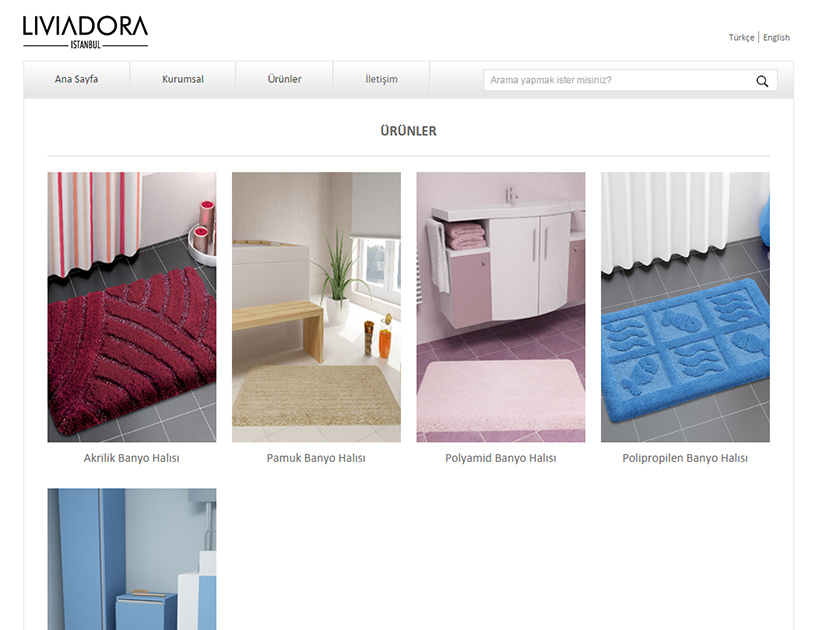Switch language to English
The height and width of the screenshot is (630, 826).
coord(776,37)
